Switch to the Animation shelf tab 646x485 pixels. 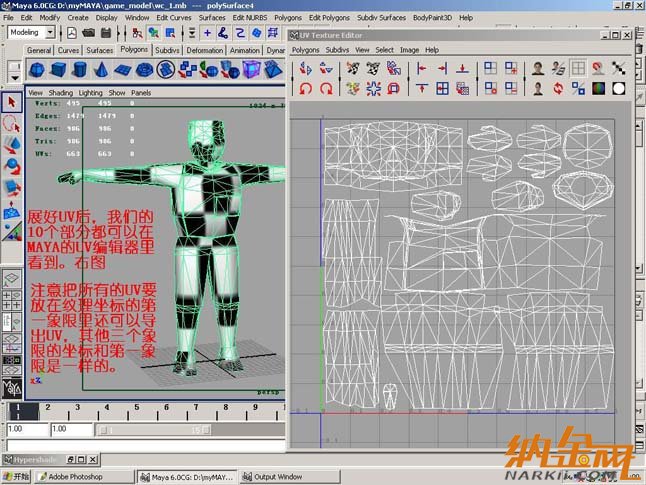(245, 50)
